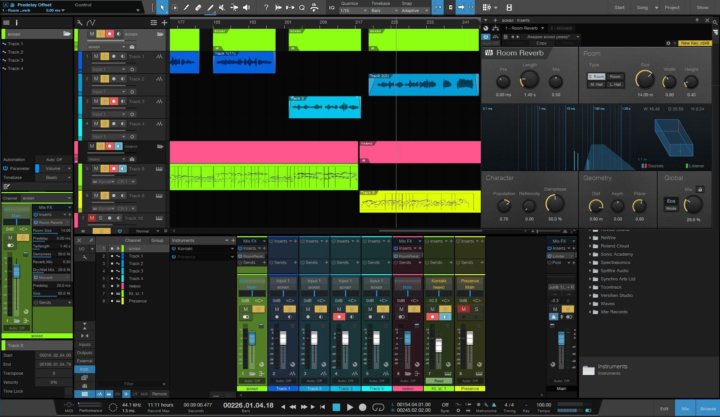Click the Record button in the transport
The image size is (720, 417).
(x=364, y=407)
